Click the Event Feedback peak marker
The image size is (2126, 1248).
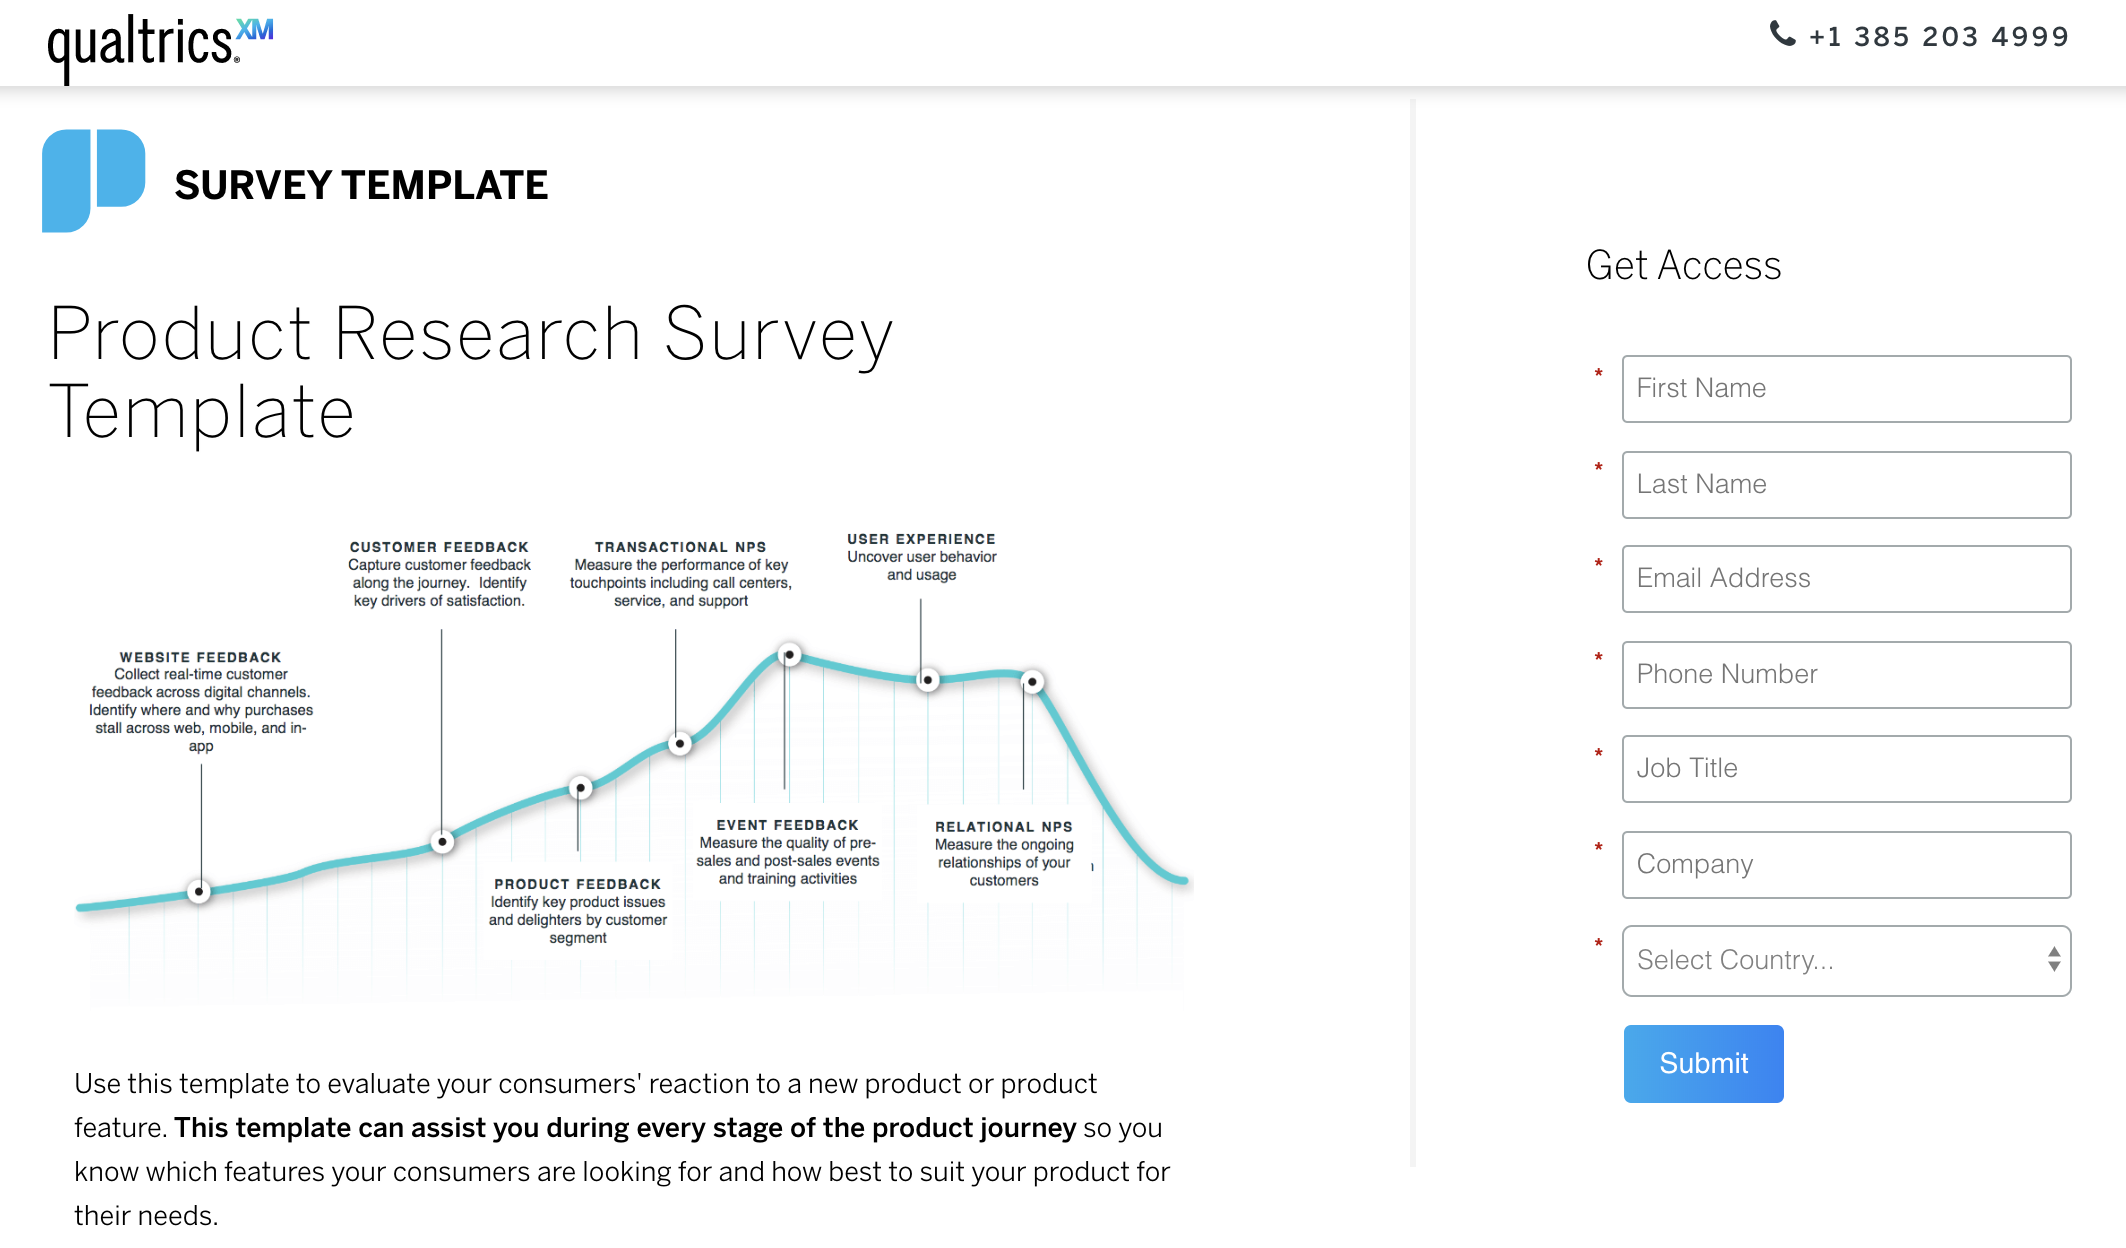pyautogui.click(x=790, y=655)
